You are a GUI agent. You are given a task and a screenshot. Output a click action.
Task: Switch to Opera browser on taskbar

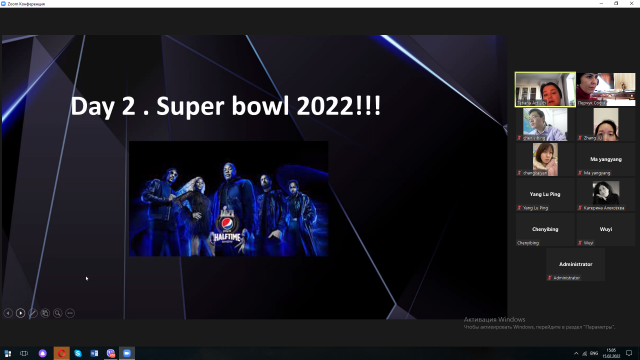(x=62, y=353)
